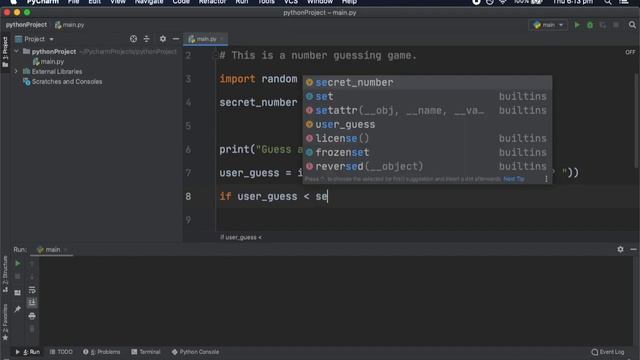Click line number 9 in the gutter
640x360 pixels.
click(x=188, y=220)
